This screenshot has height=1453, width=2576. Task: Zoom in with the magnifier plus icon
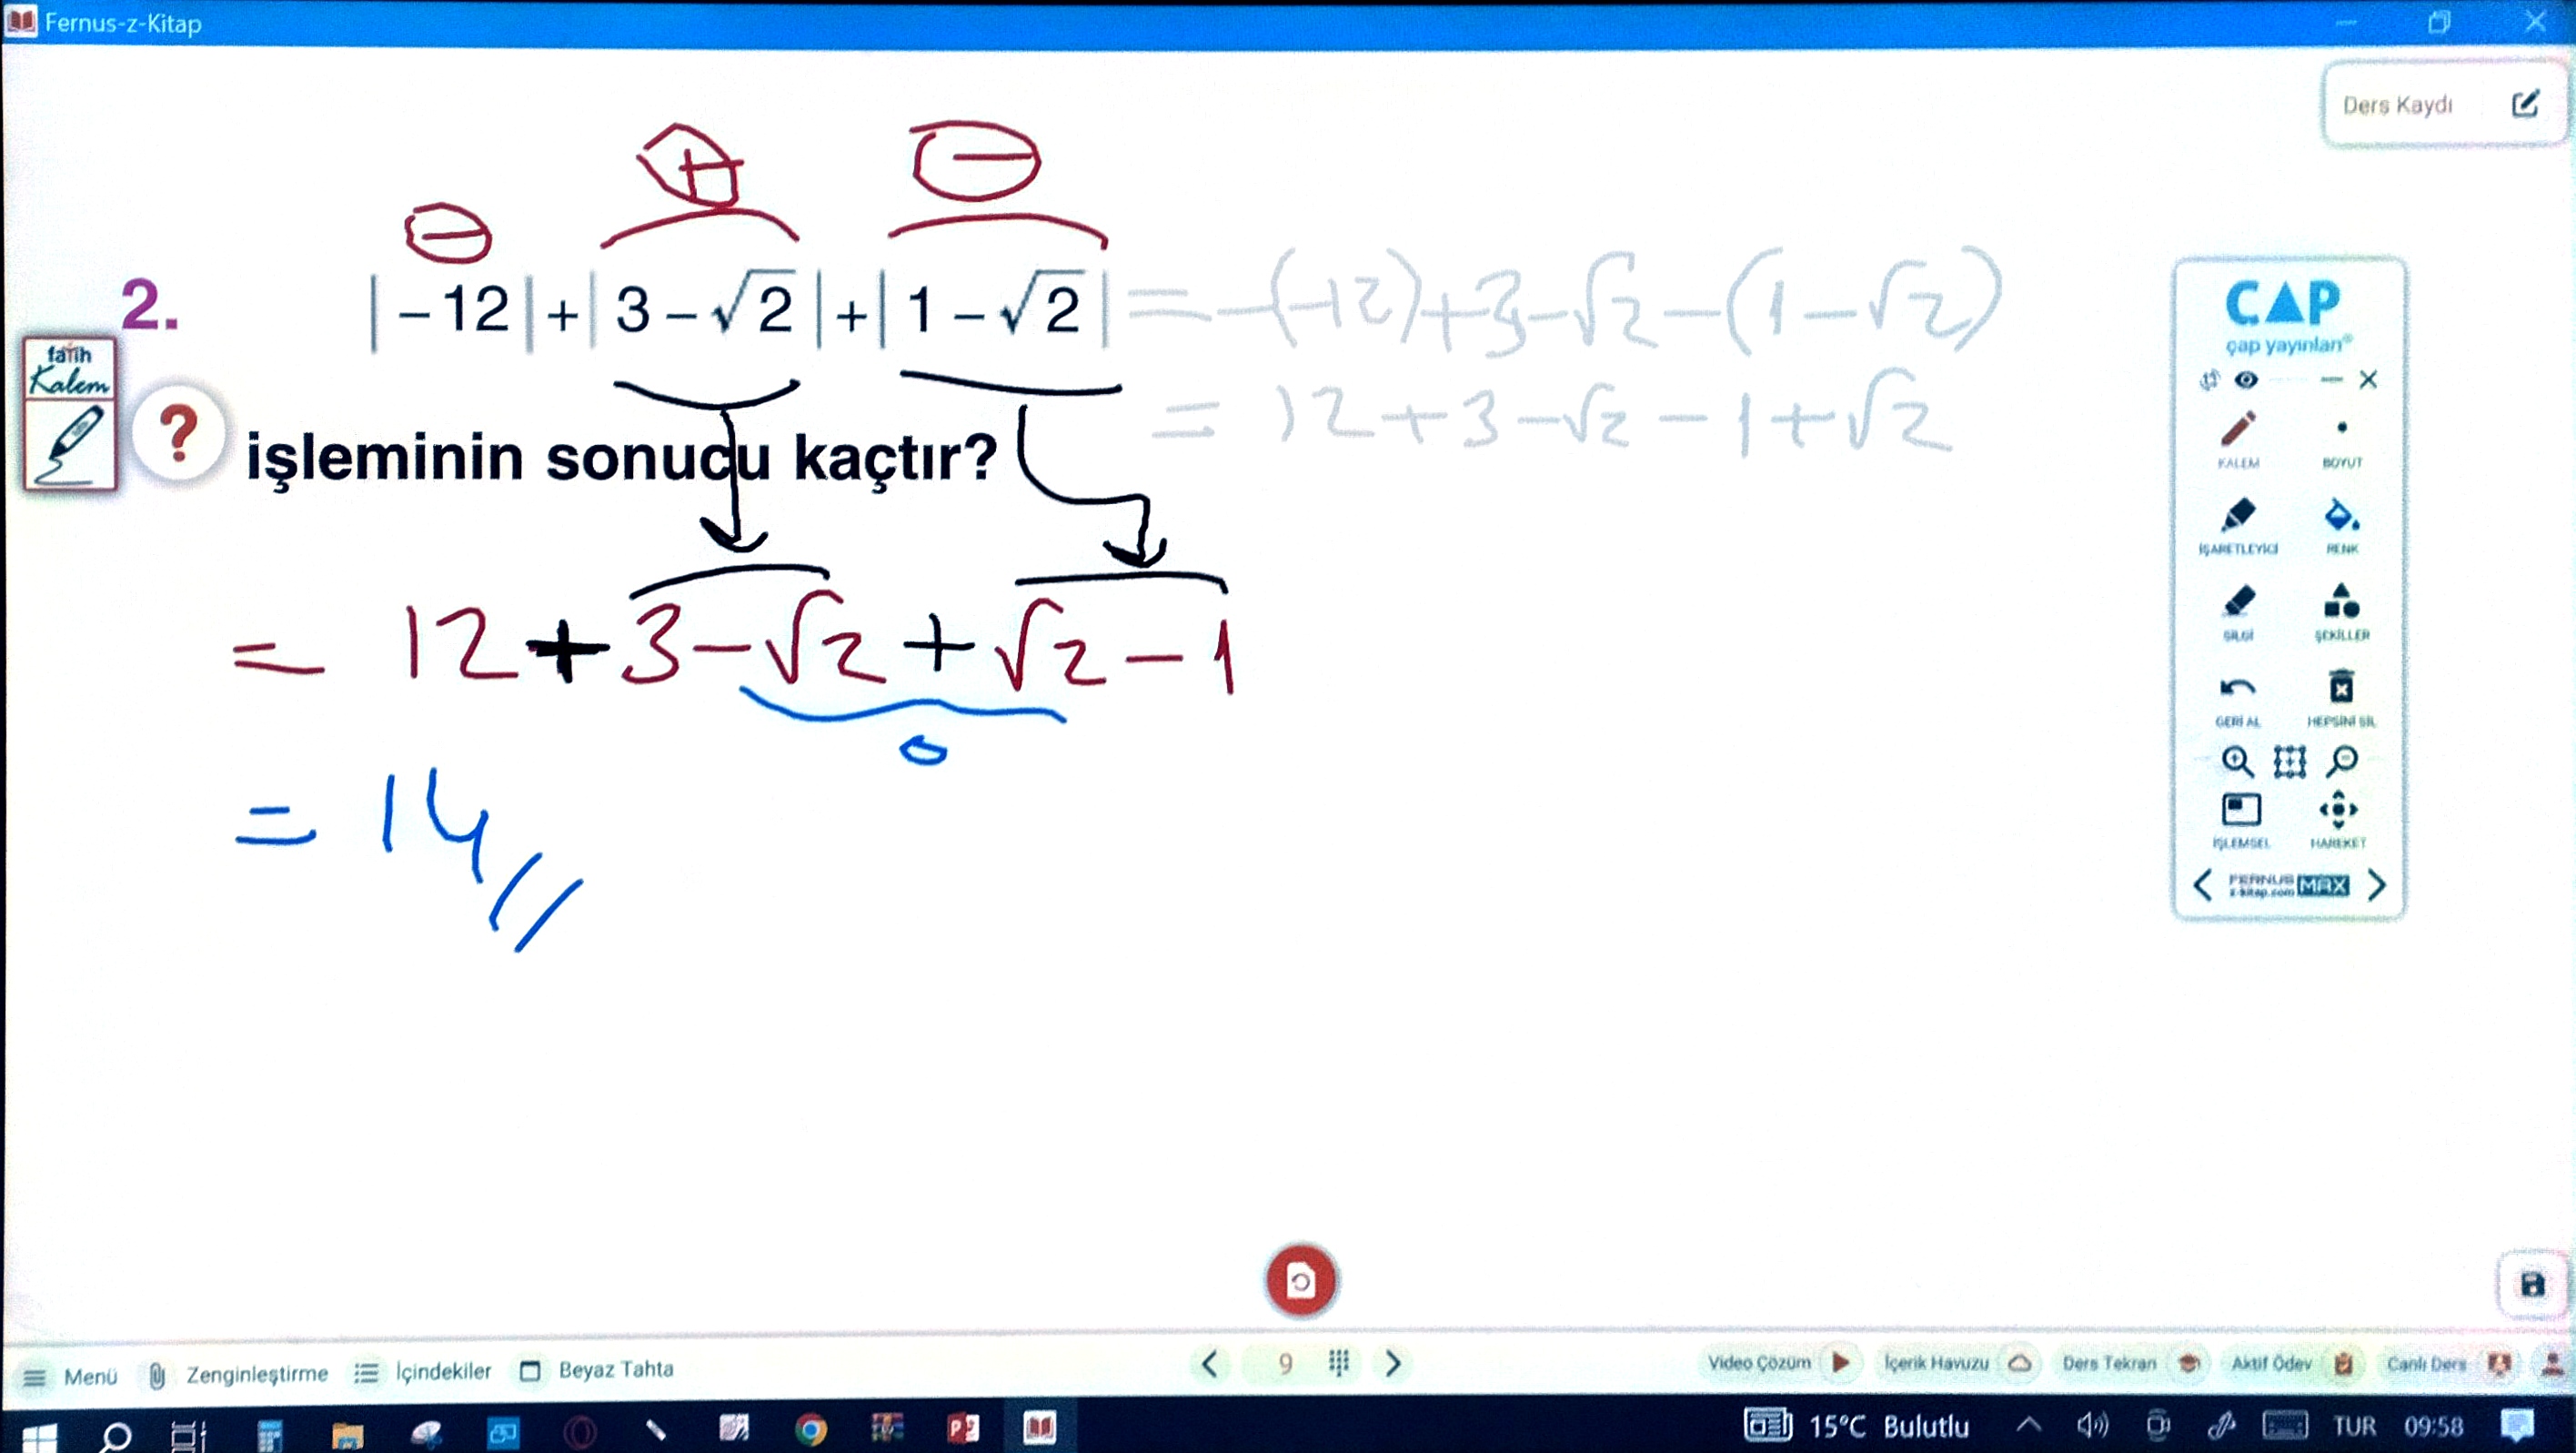(2237, 762)
